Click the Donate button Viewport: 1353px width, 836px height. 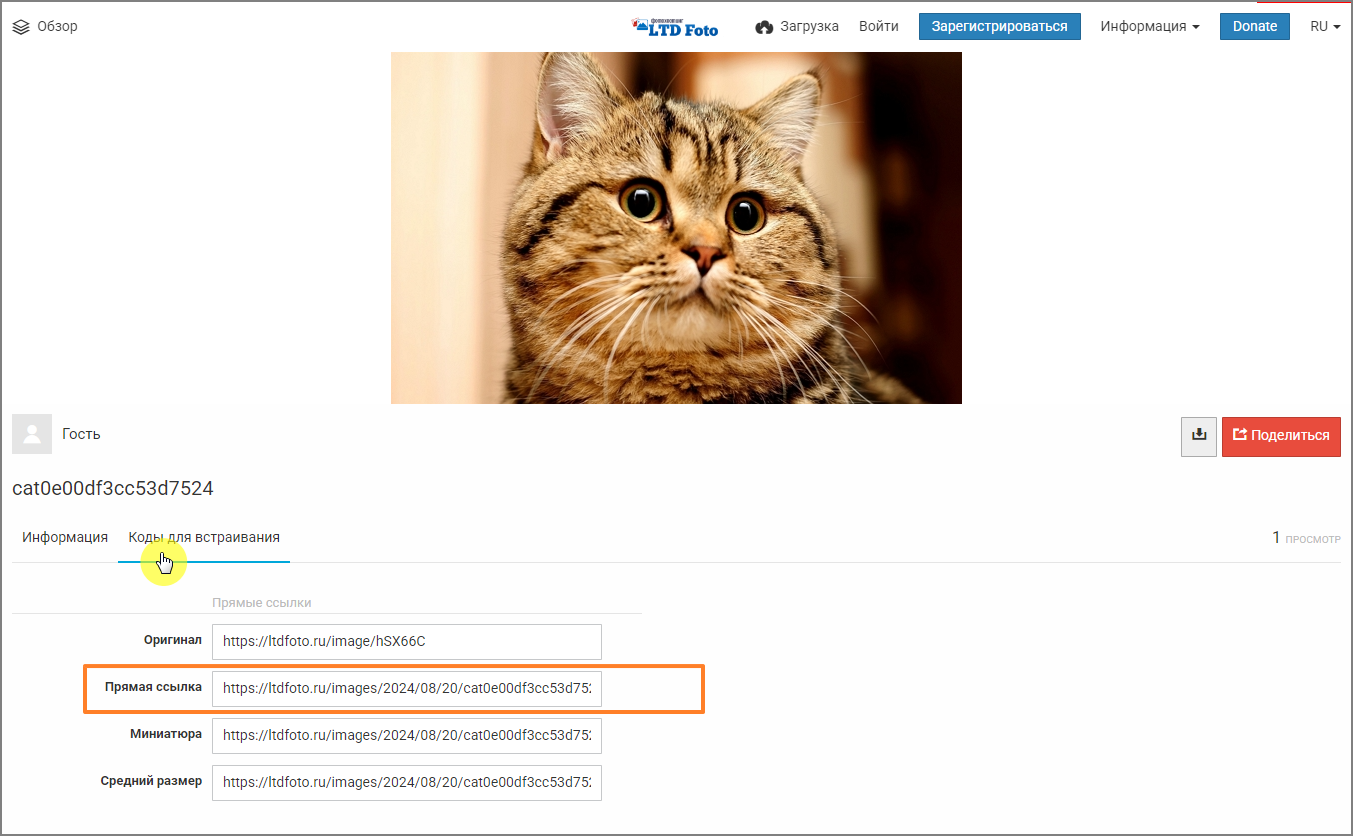[x=1255, y=27]
